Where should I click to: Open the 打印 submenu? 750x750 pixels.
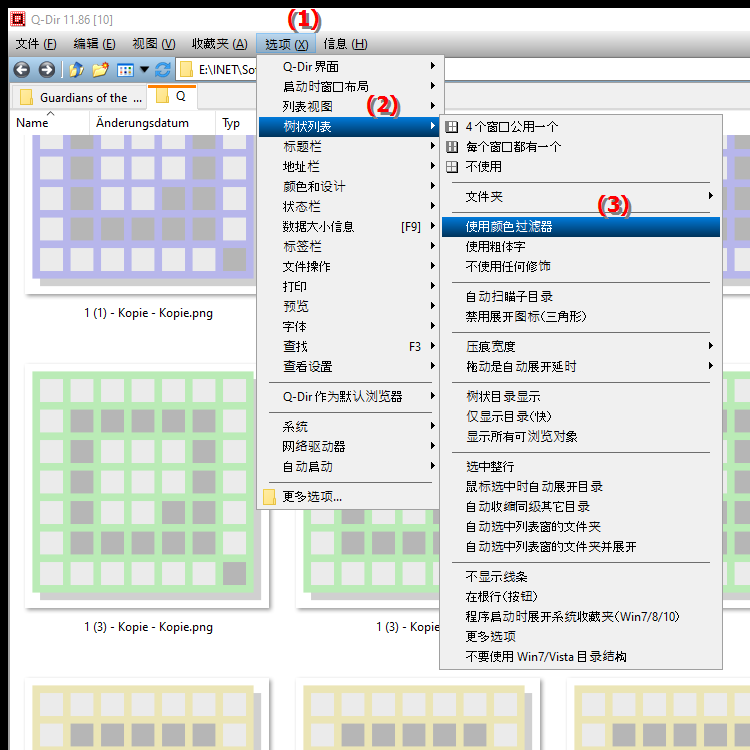pos(349,287)
